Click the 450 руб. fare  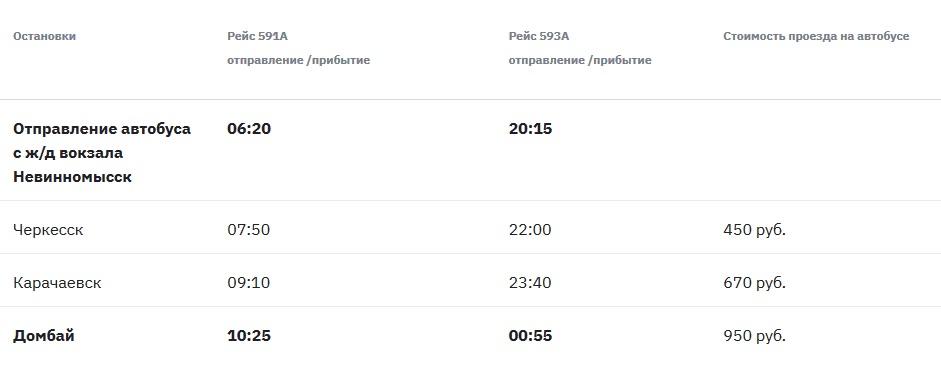click(754, 230)
